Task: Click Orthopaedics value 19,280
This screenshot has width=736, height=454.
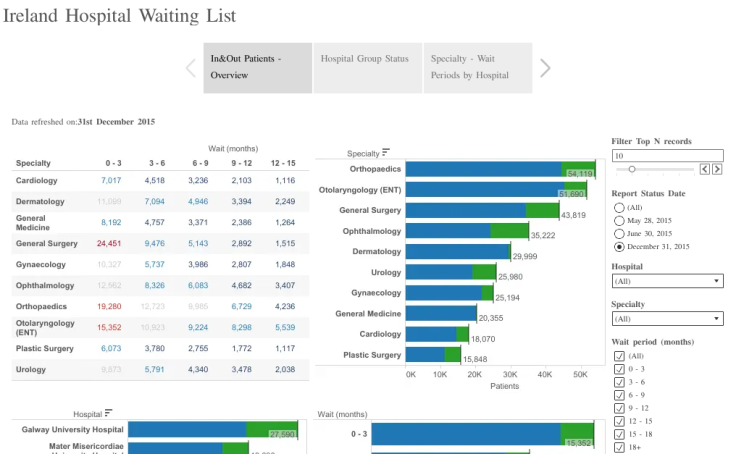Action: tap(109, 306)
